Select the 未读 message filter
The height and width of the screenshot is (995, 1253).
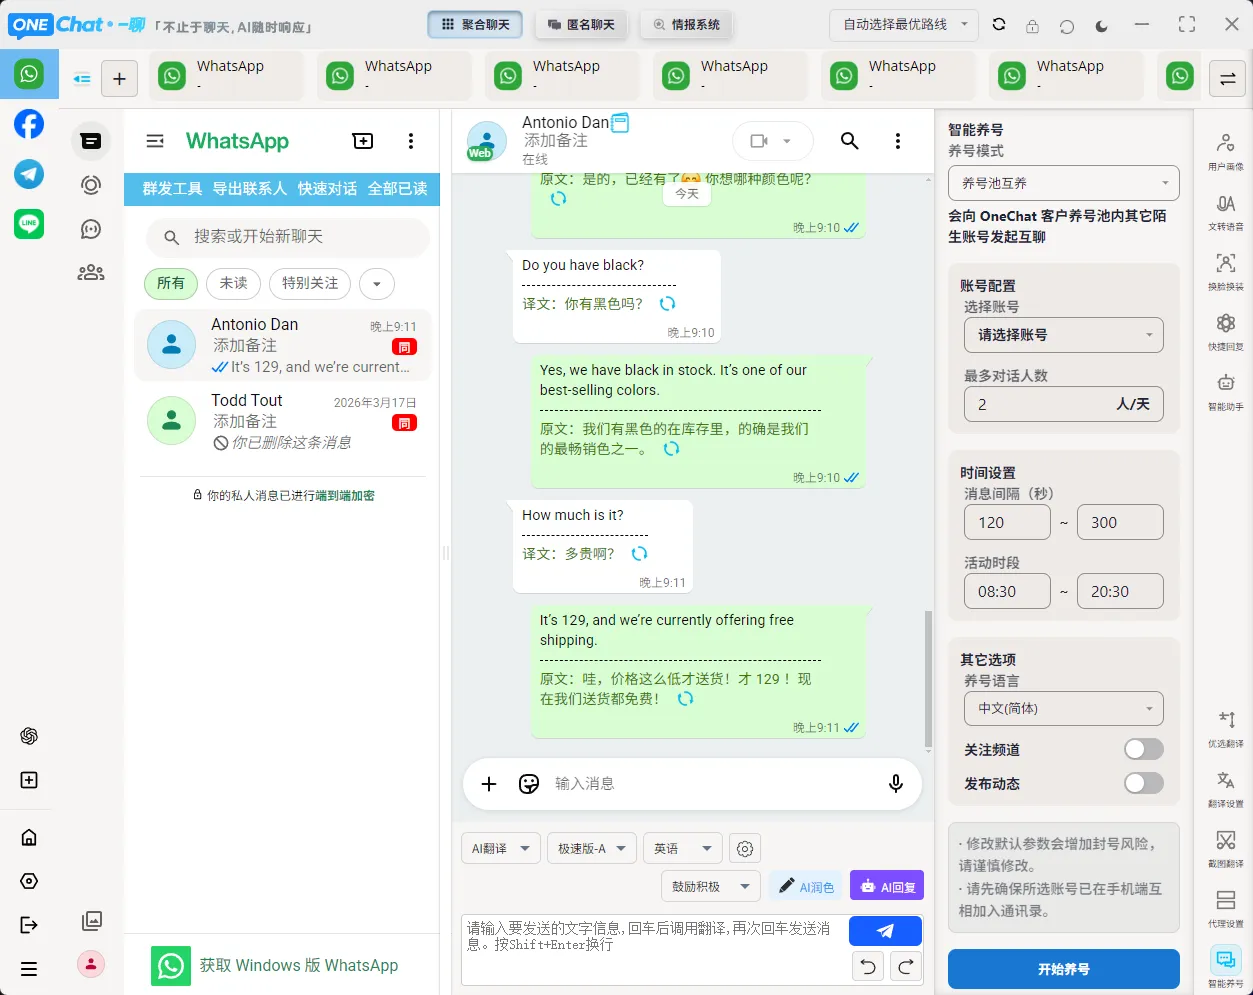click(233, 284)
